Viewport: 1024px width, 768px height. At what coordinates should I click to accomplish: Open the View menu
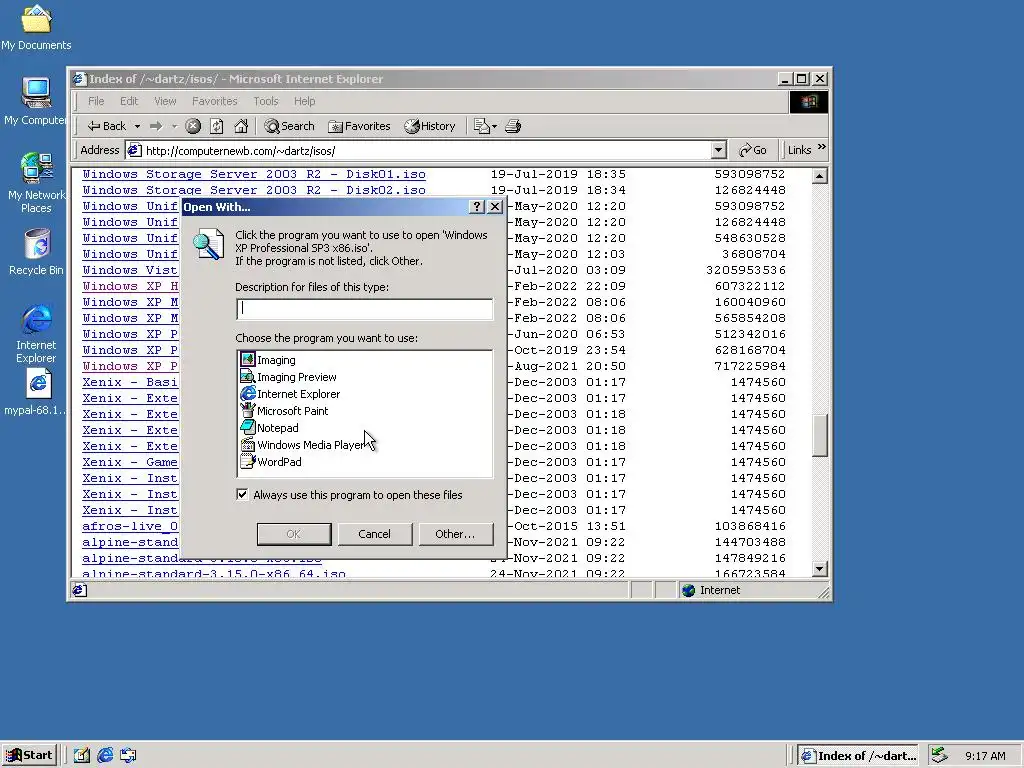(x=165, y=101)
